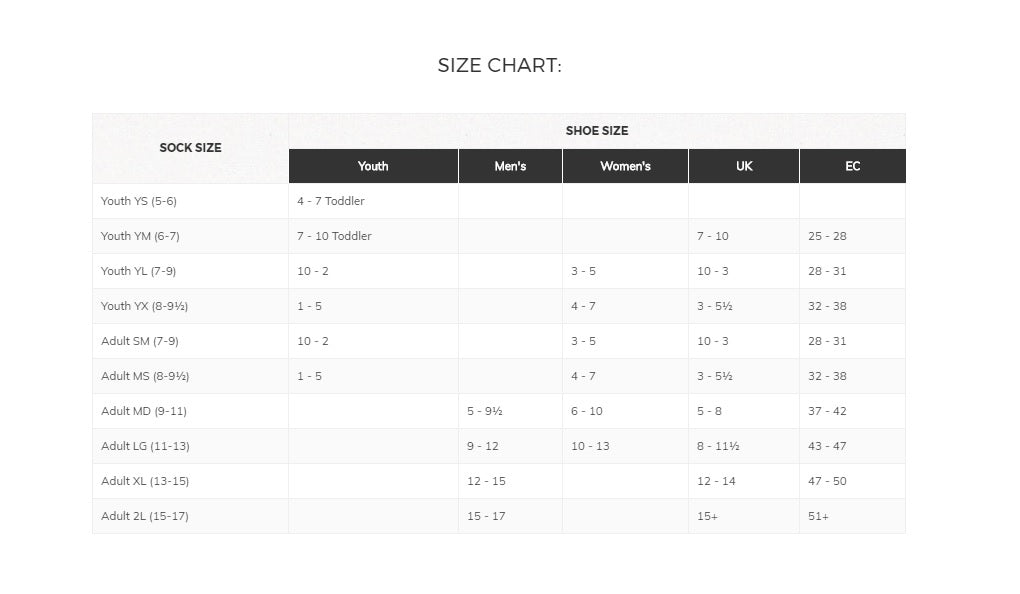Select the Adult LG (11-13) row label
The image size is (1020, 594).
tap(145, 446)
